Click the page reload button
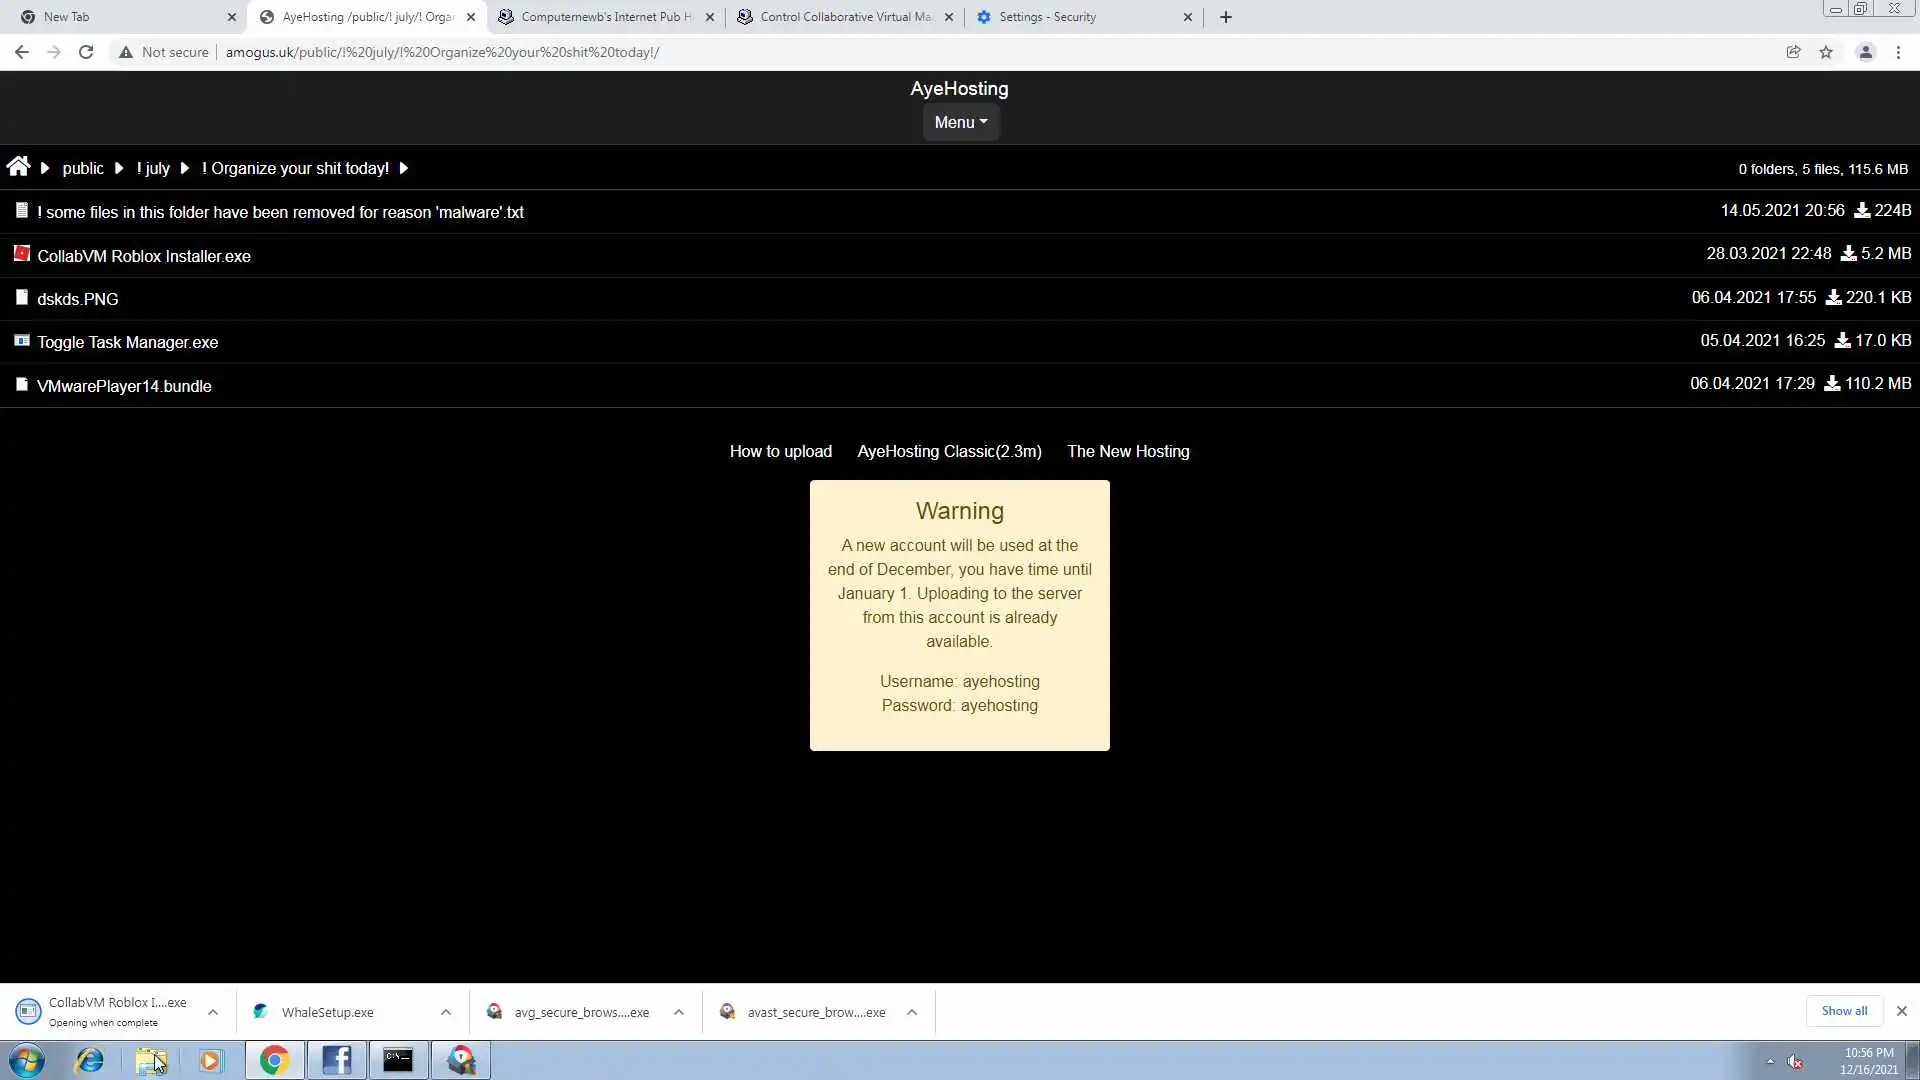1920x1080 pixels. pyautogui.click(x=86, y=52)
